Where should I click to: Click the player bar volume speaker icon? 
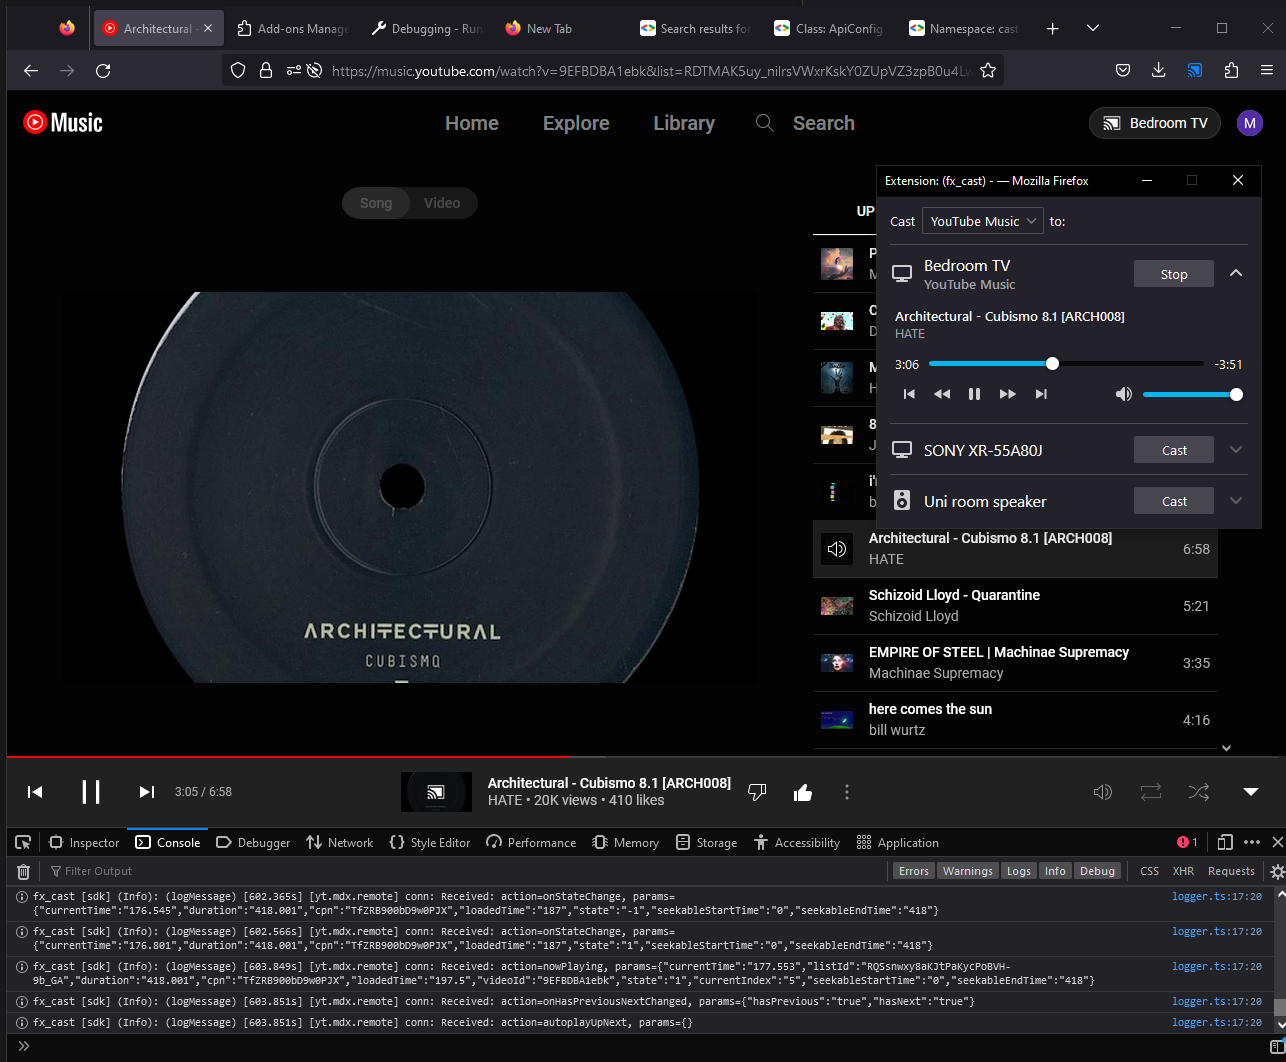(1103, 792)
